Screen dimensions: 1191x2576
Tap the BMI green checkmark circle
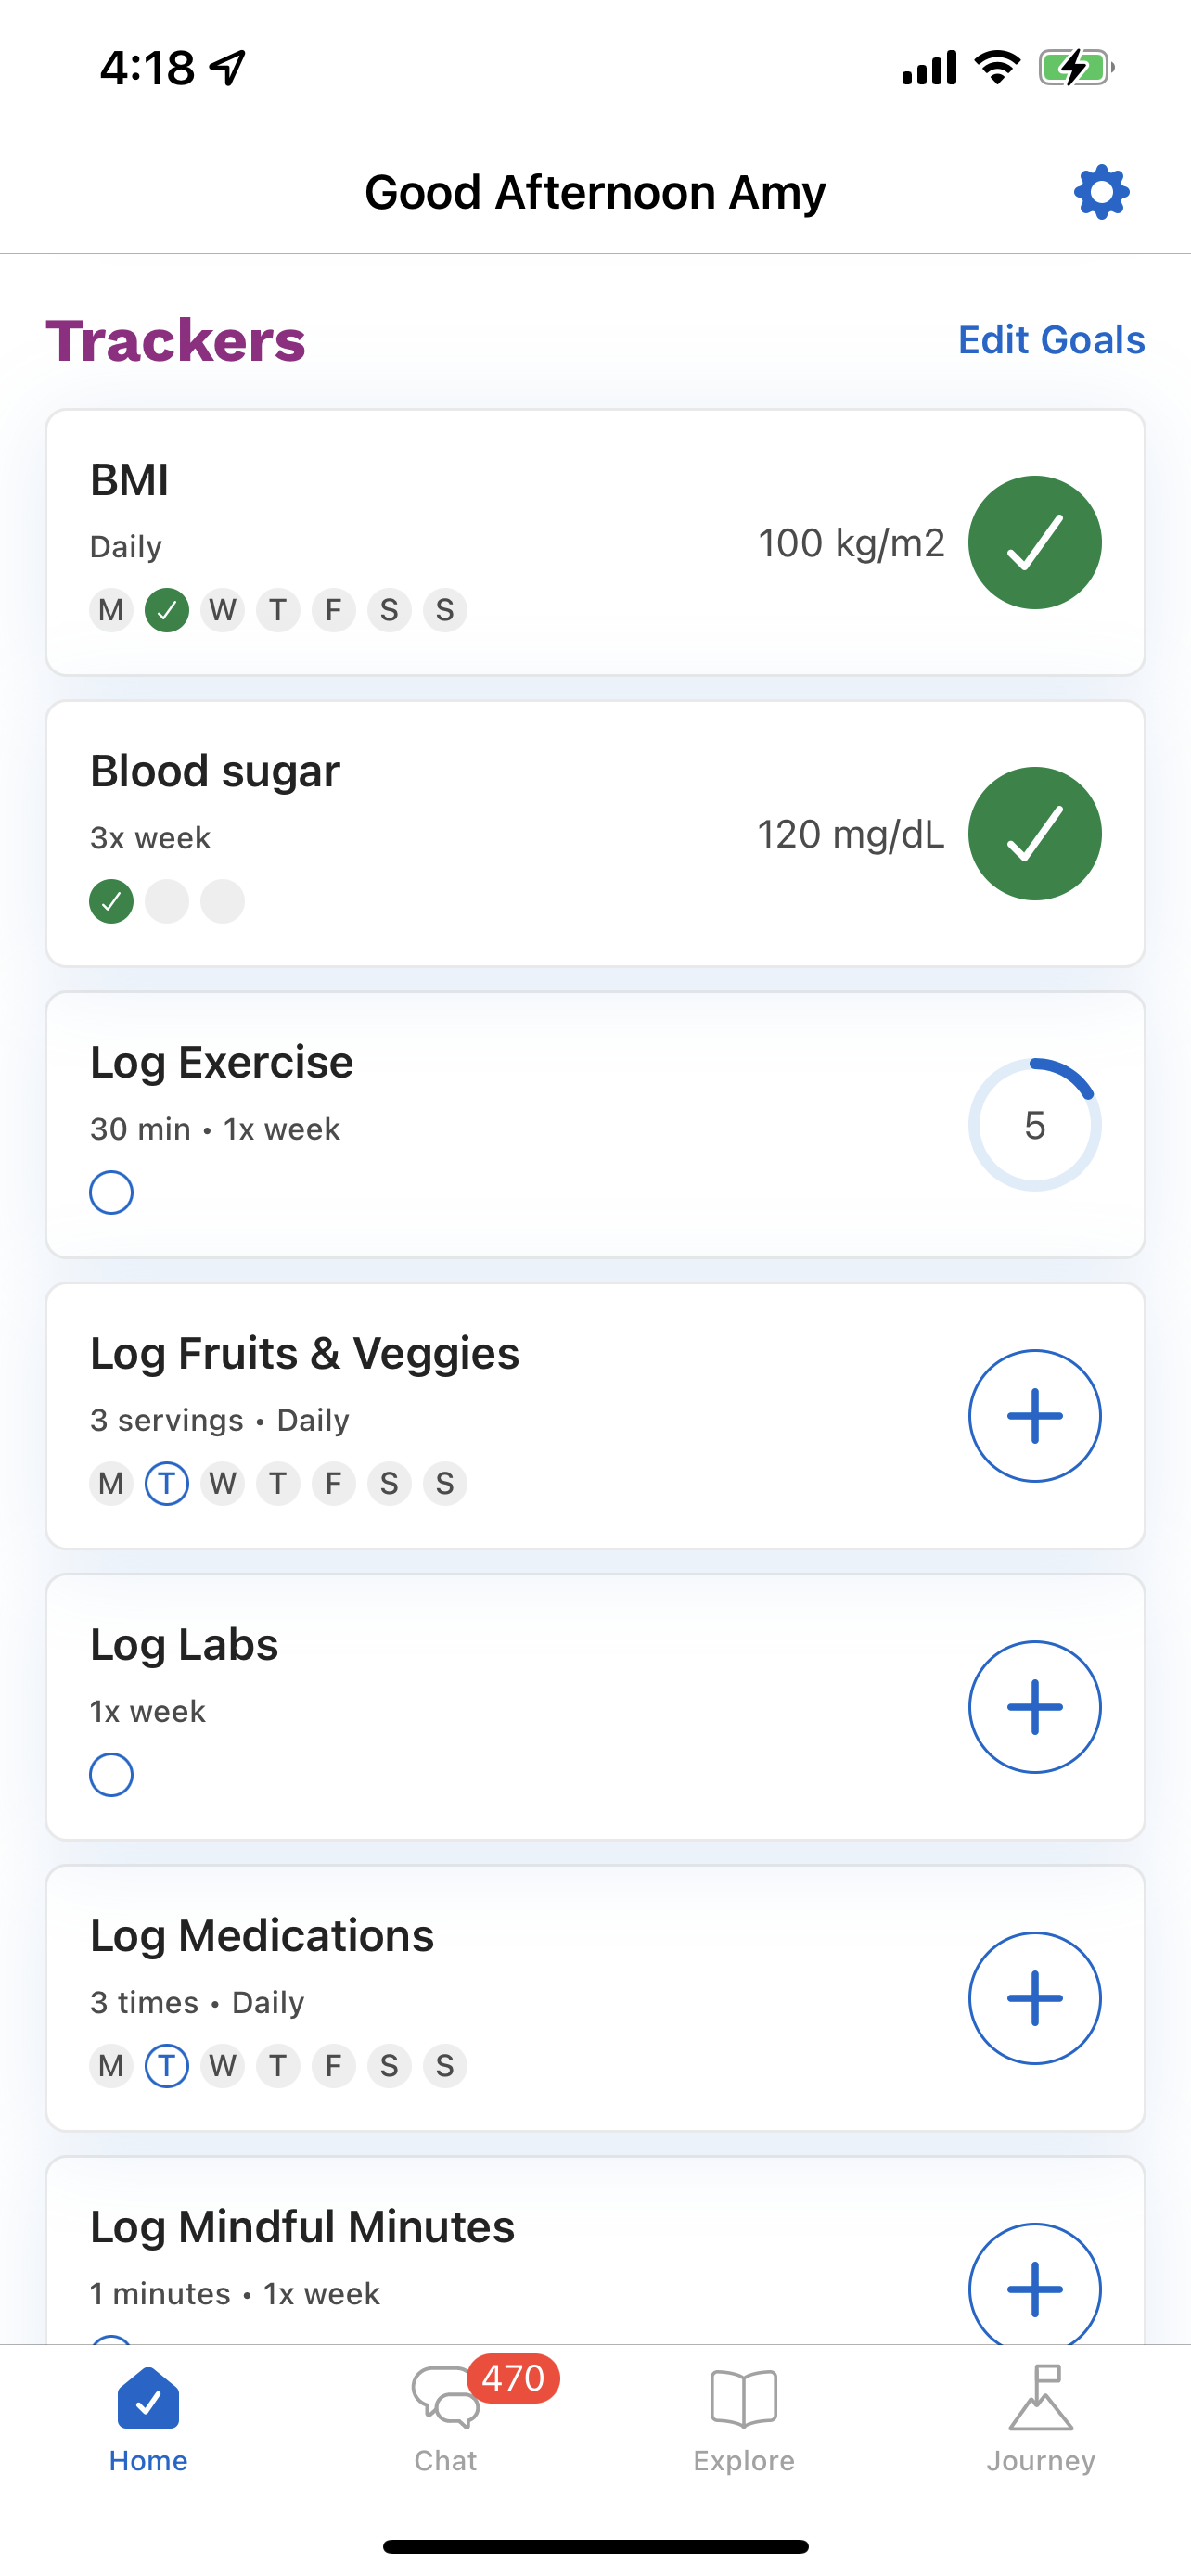pyautogui.click(x=1034, y=542)
